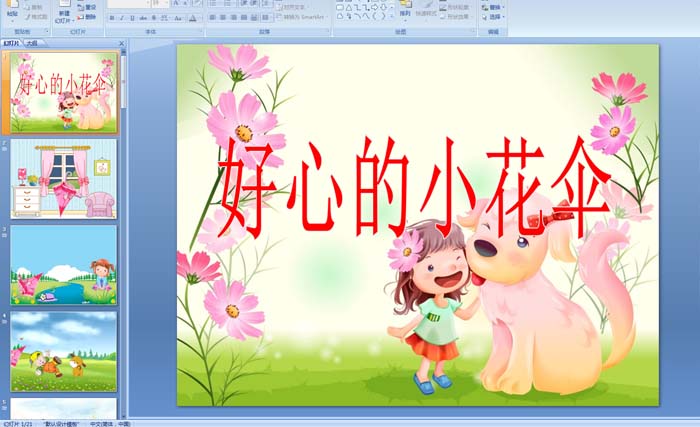Click the design template name in status bar
The width and height of the screenshot is (700, 427).
pyautogui.click(x=62, y=424)
